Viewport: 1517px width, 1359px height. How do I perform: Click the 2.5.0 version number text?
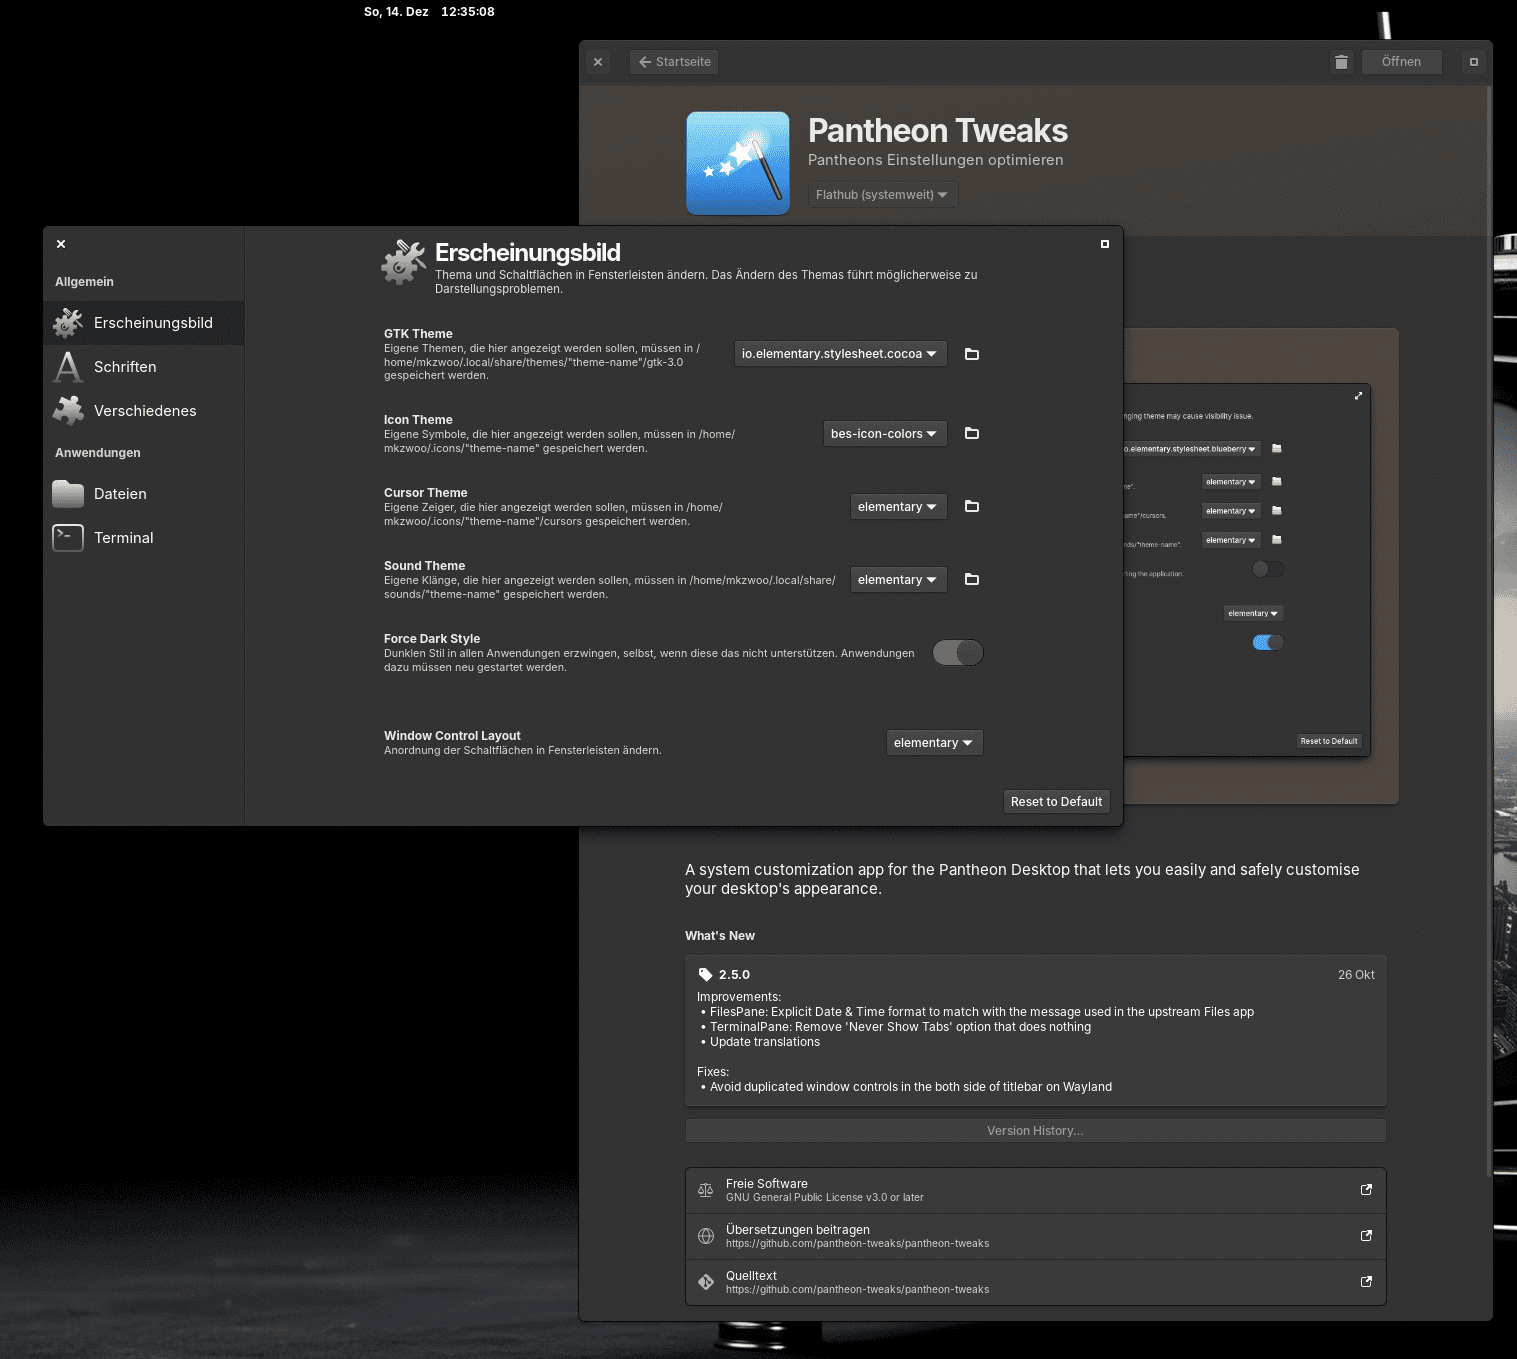(734, 975)
